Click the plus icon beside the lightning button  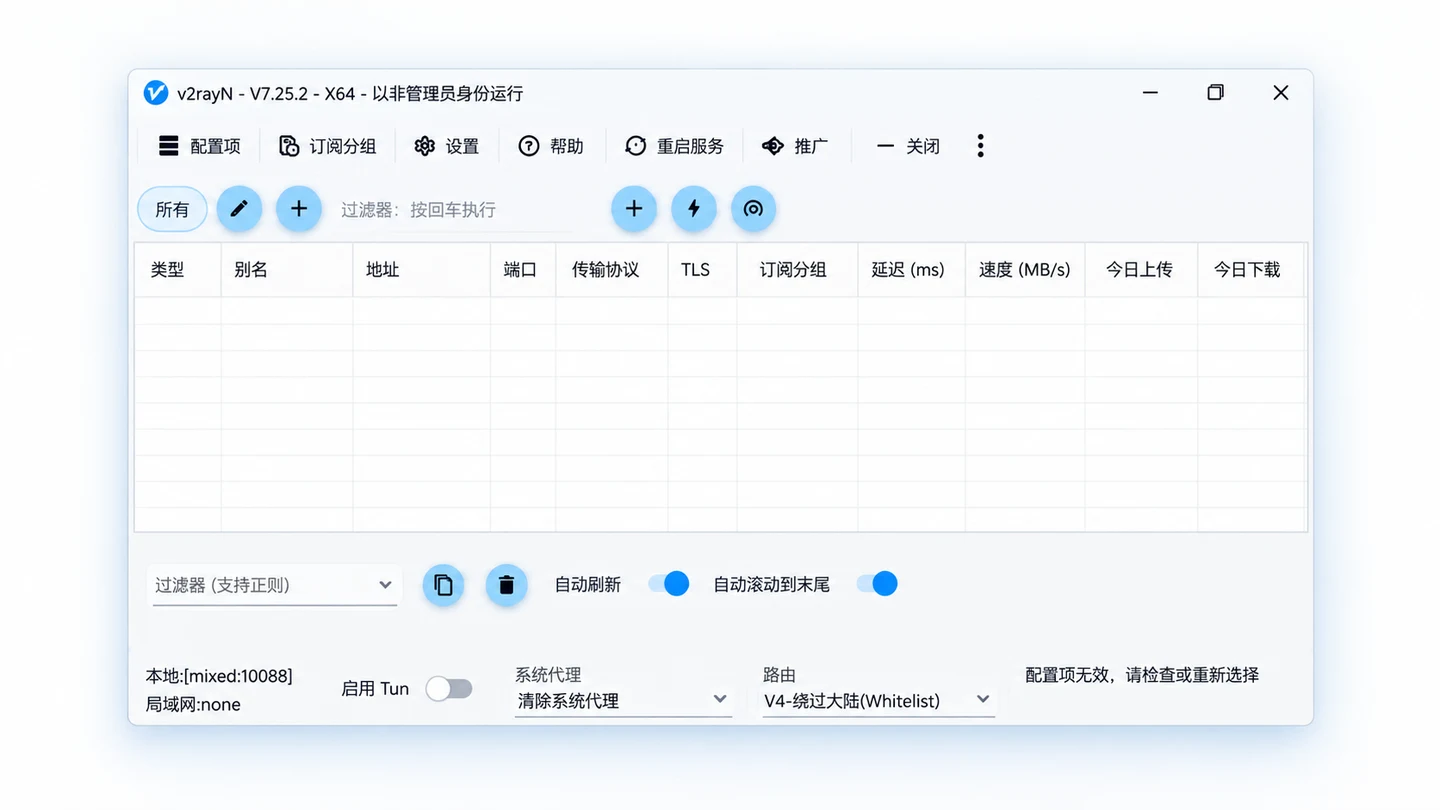[x=634, y=209]
